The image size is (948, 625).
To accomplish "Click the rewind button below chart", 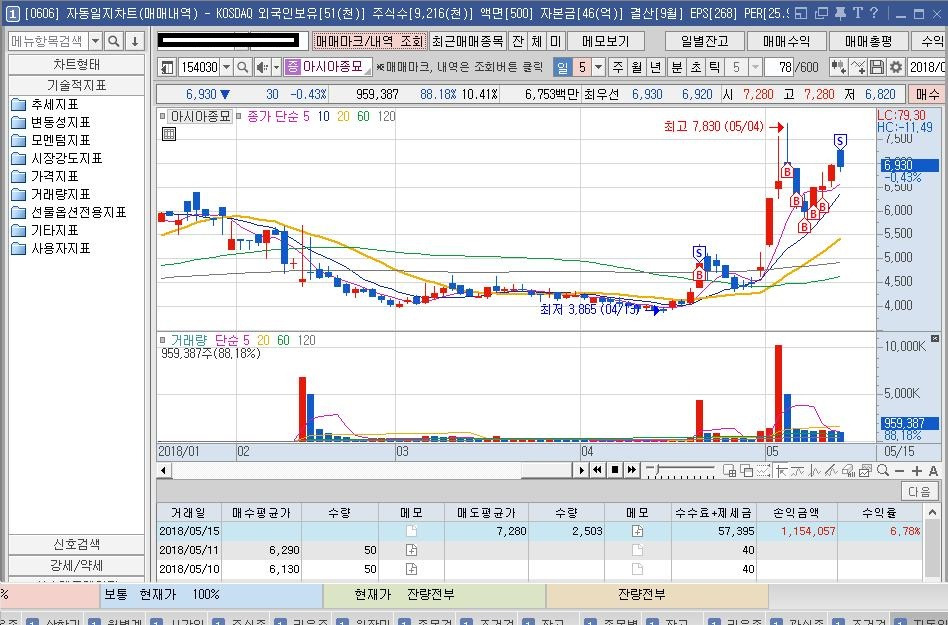I will (597, 470).
